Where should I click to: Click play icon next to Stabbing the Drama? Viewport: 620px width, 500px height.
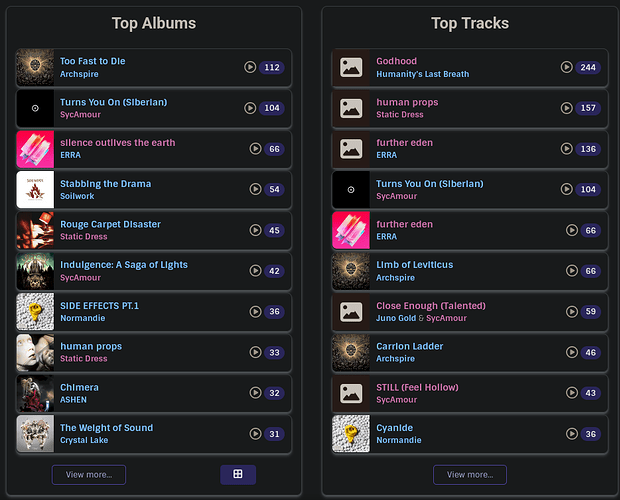[255, 190]
